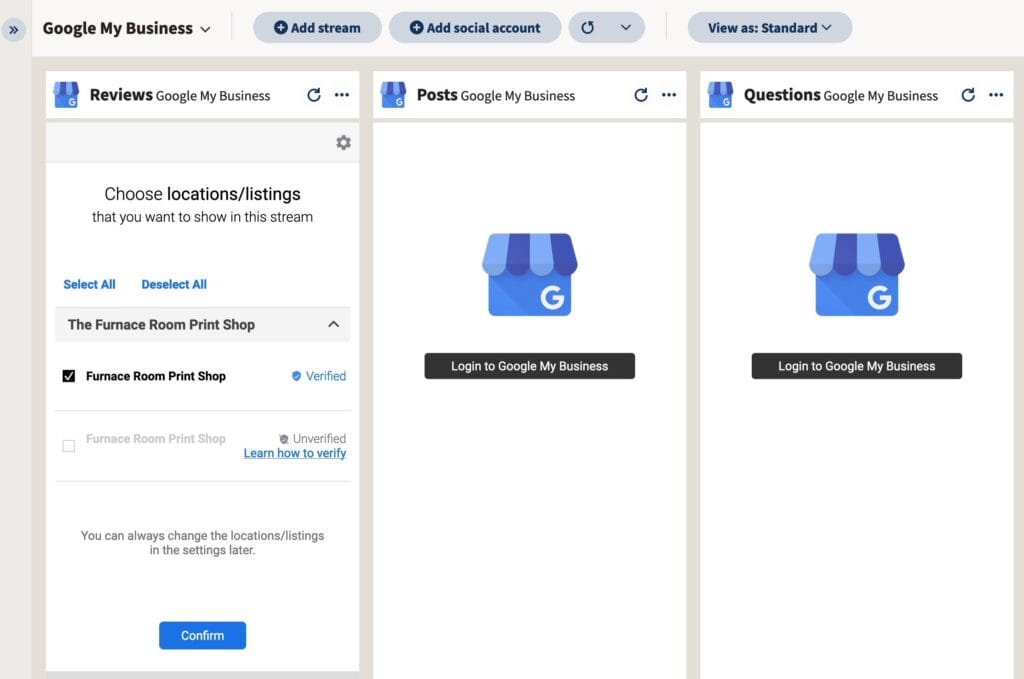Click Login to Google My Business in Questions
1024x679 pixels.
(x=857, y=366)
